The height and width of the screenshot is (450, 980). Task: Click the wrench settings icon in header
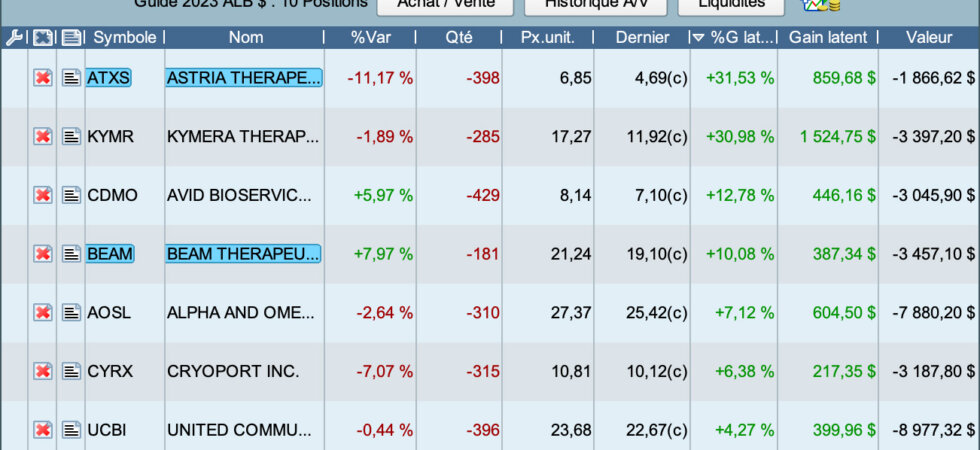[14, 38]
